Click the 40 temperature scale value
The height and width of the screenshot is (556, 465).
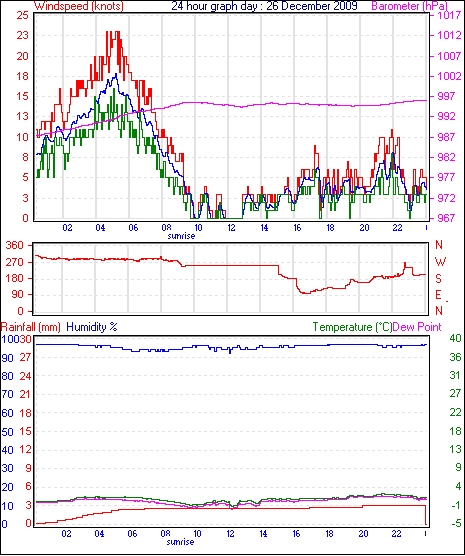click(x=455, y=338)
